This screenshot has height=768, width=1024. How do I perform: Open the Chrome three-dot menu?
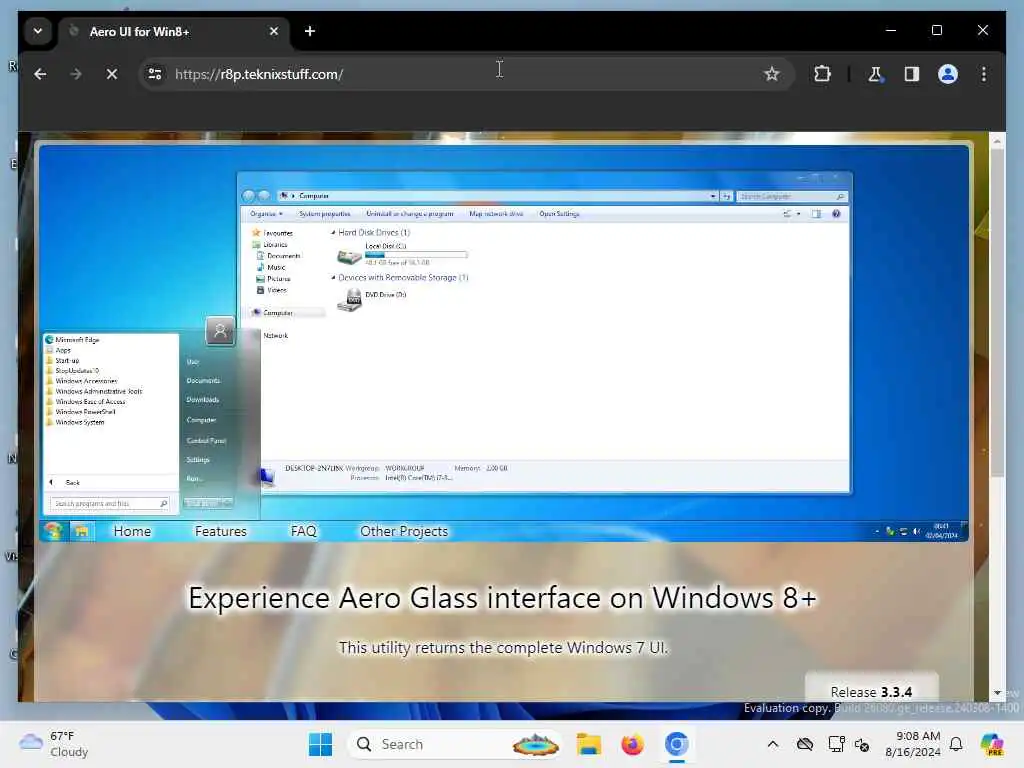pos(984,74)
